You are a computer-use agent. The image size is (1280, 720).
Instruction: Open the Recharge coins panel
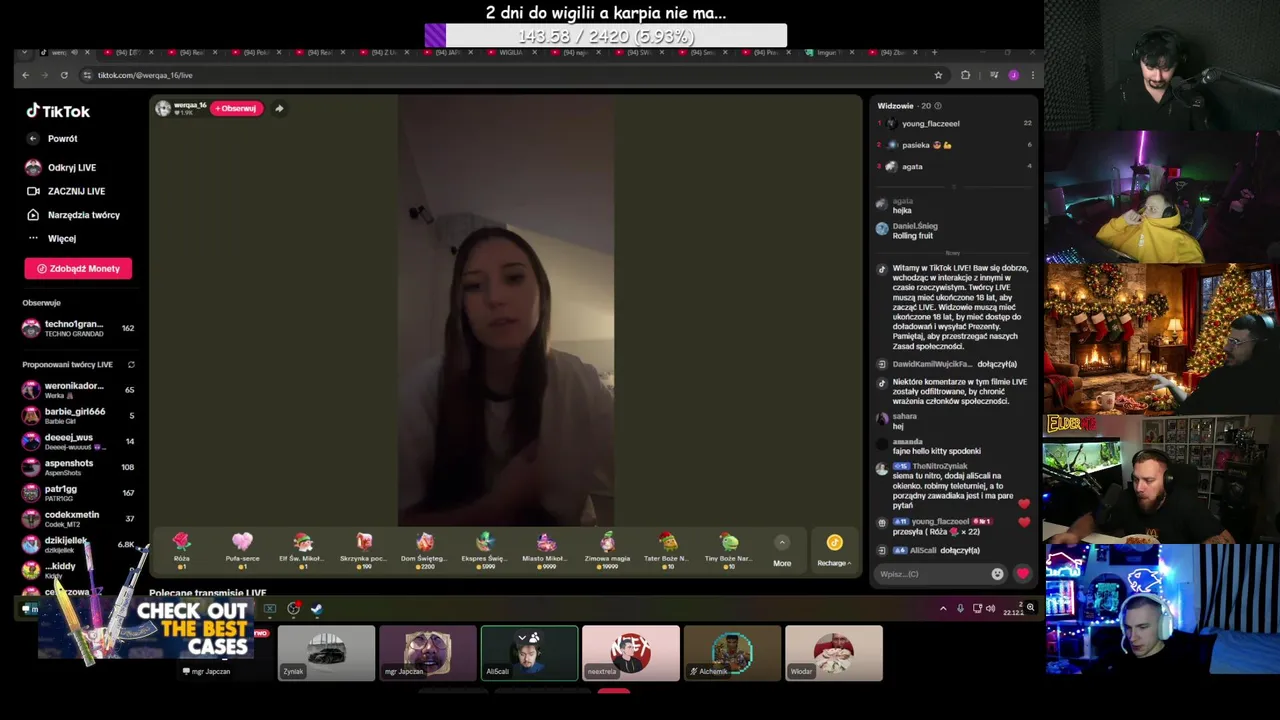[834, 551]
